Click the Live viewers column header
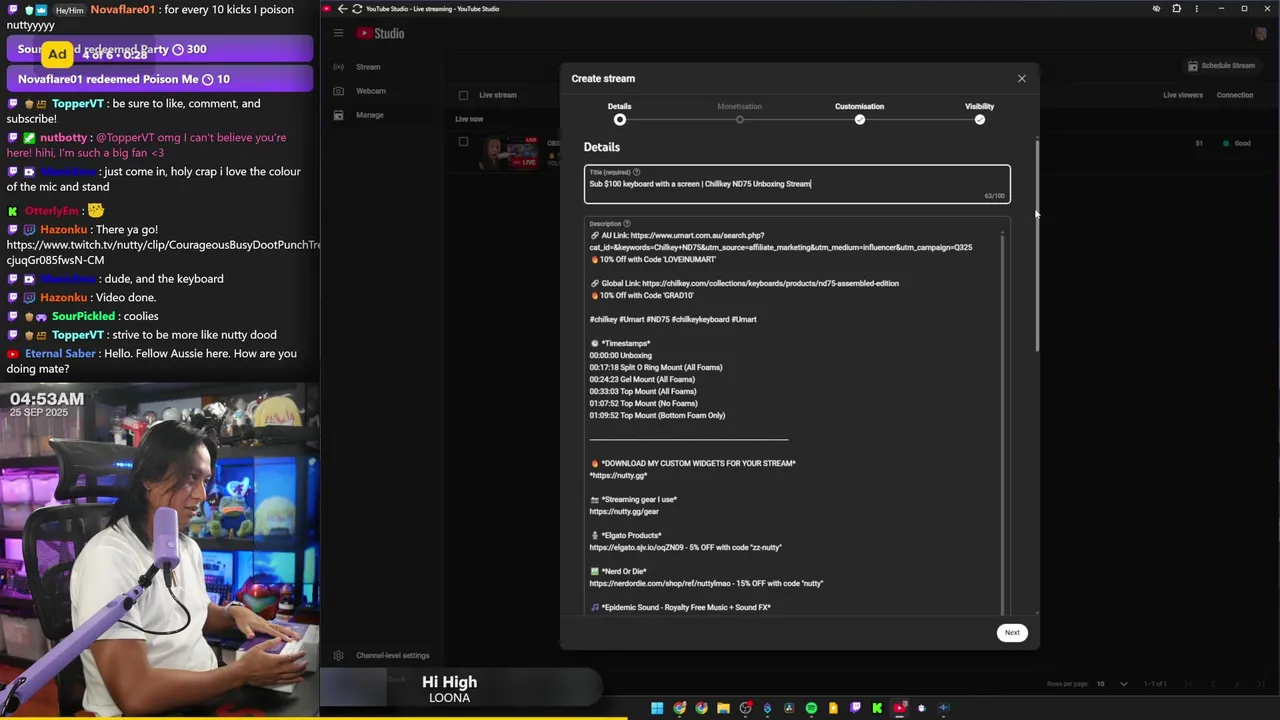 click(x=1183, y=95)
